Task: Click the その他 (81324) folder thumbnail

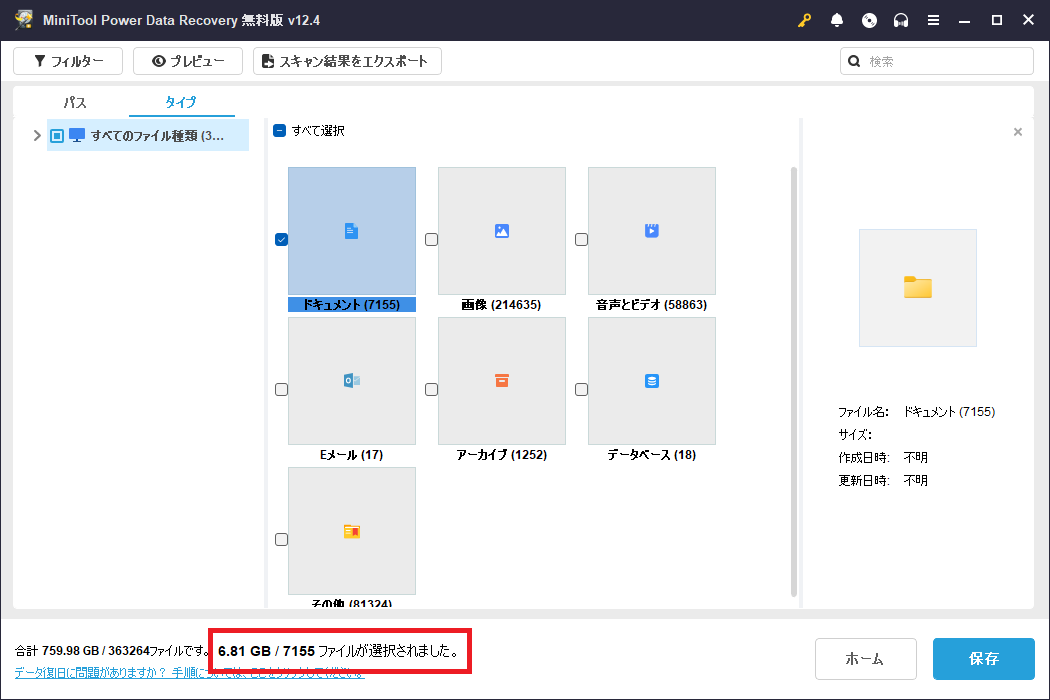Action: pyautogui.click(x=352, y=531)
